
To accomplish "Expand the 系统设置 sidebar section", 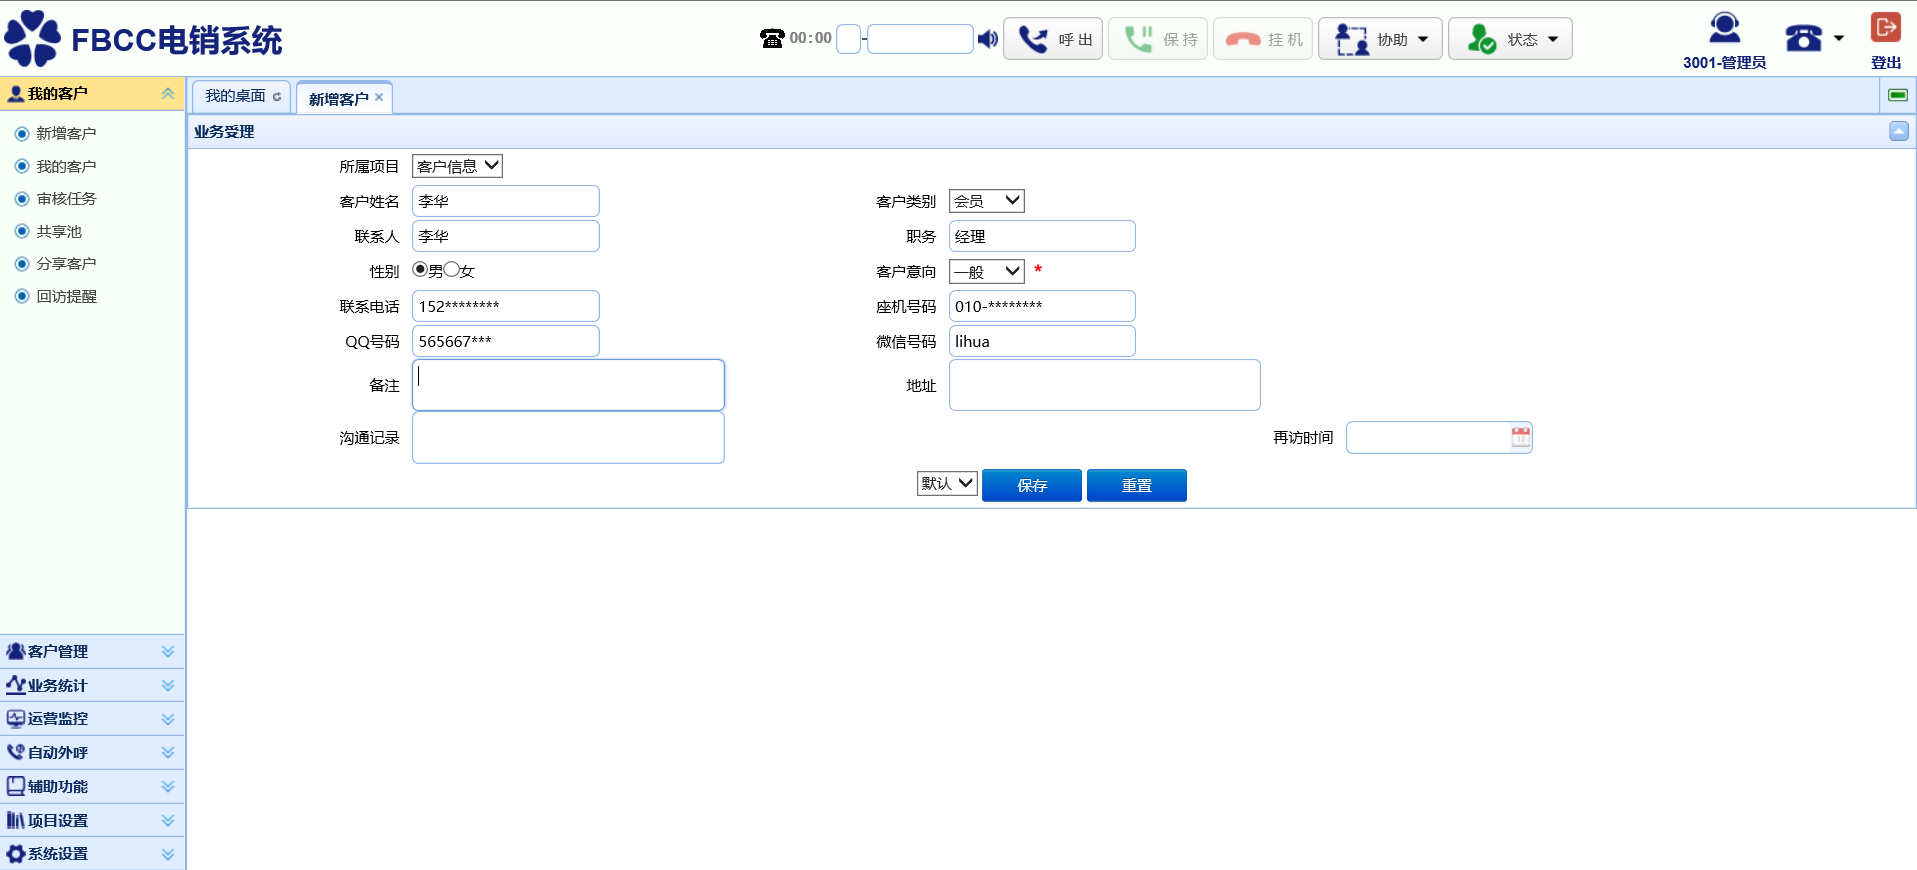I will pos(92,853).
